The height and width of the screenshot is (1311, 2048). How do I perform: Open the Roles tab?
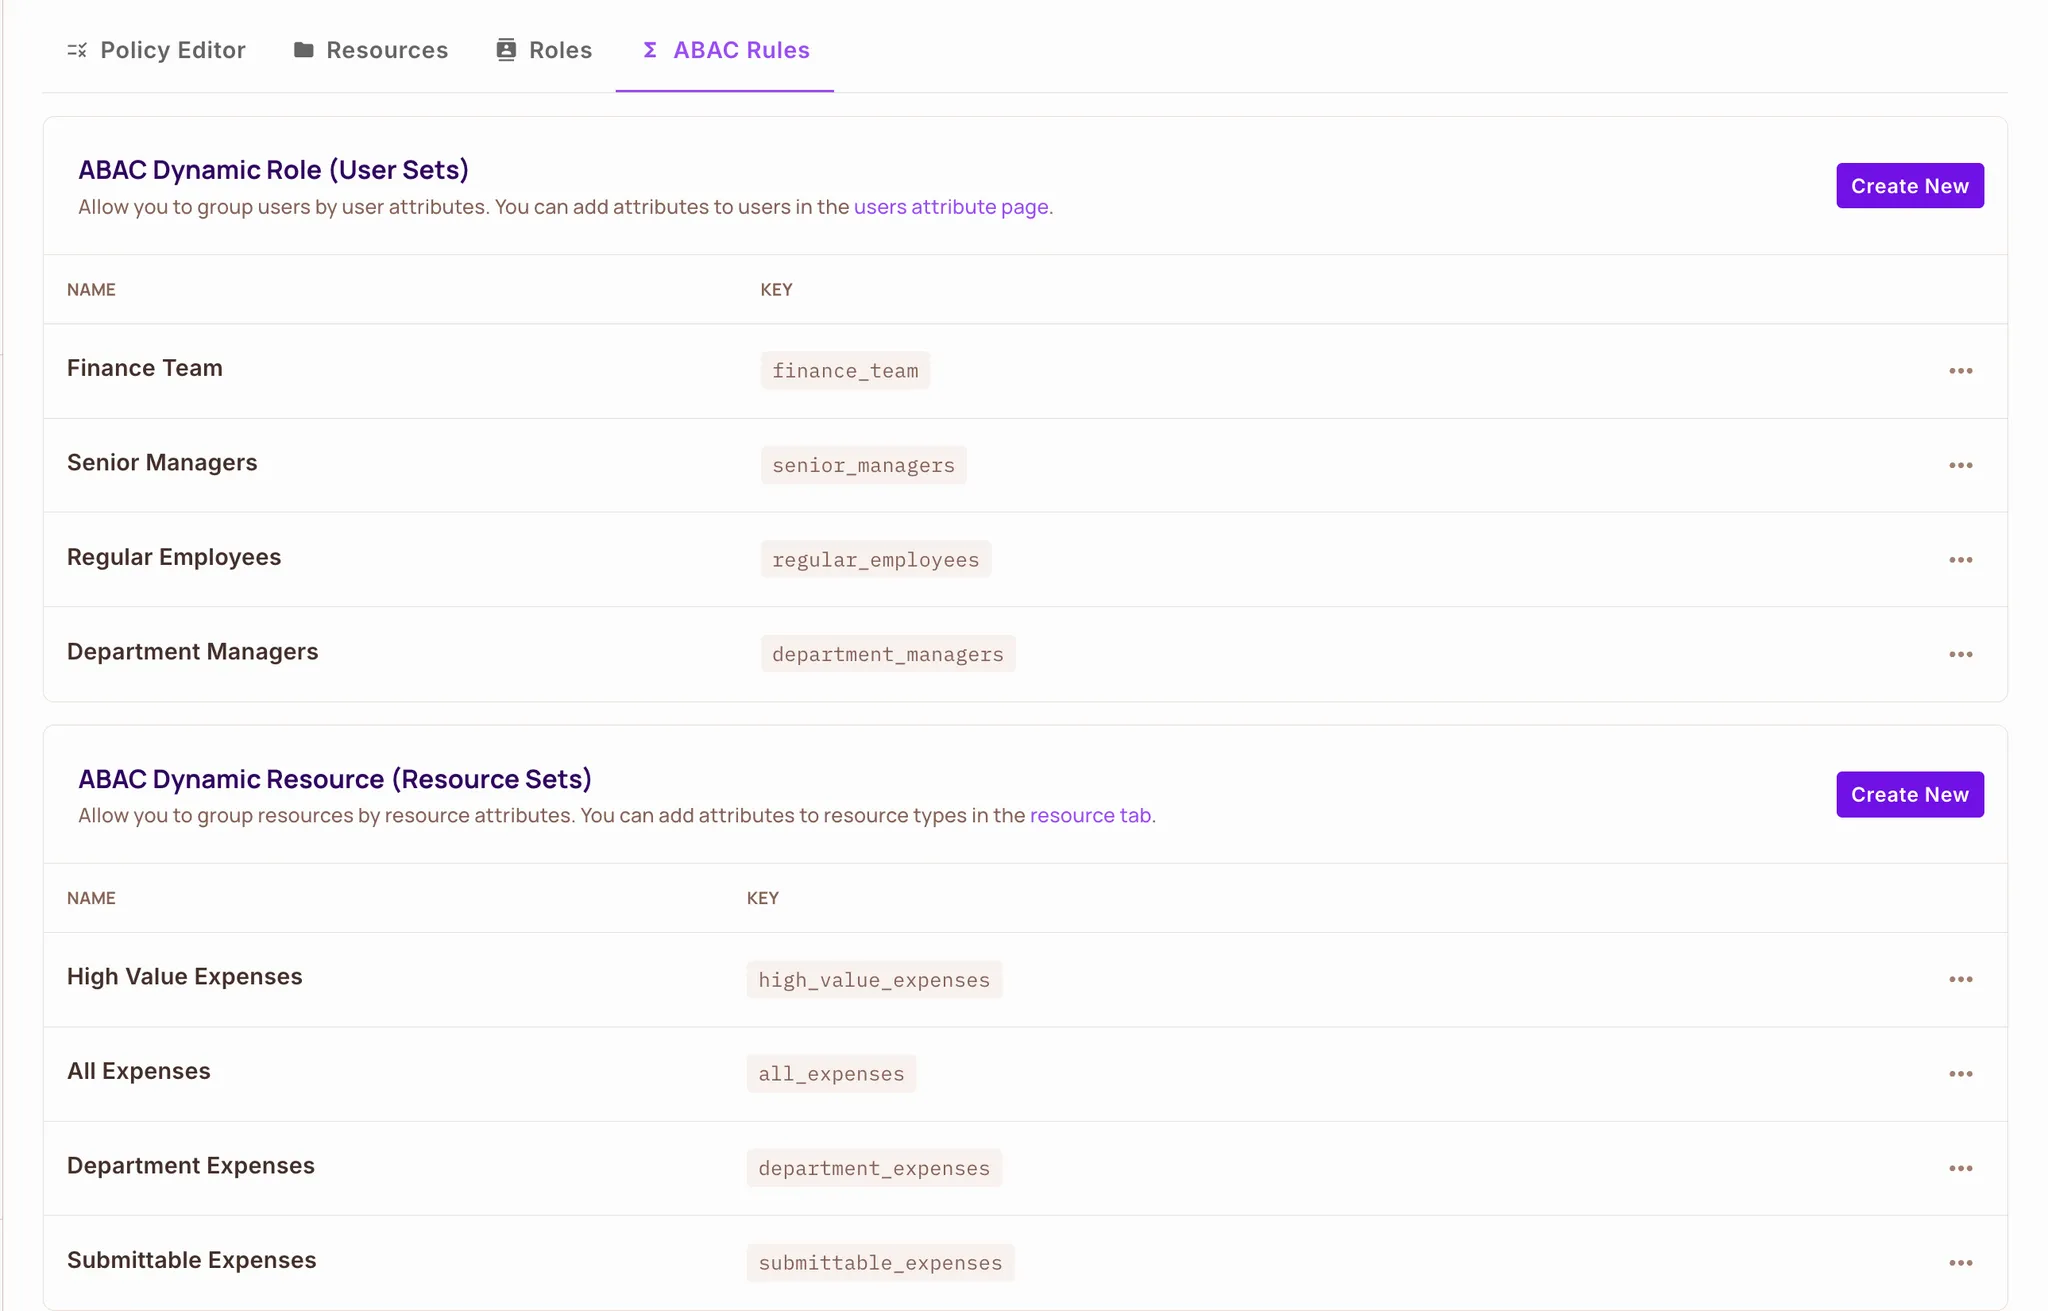(544, 50)
